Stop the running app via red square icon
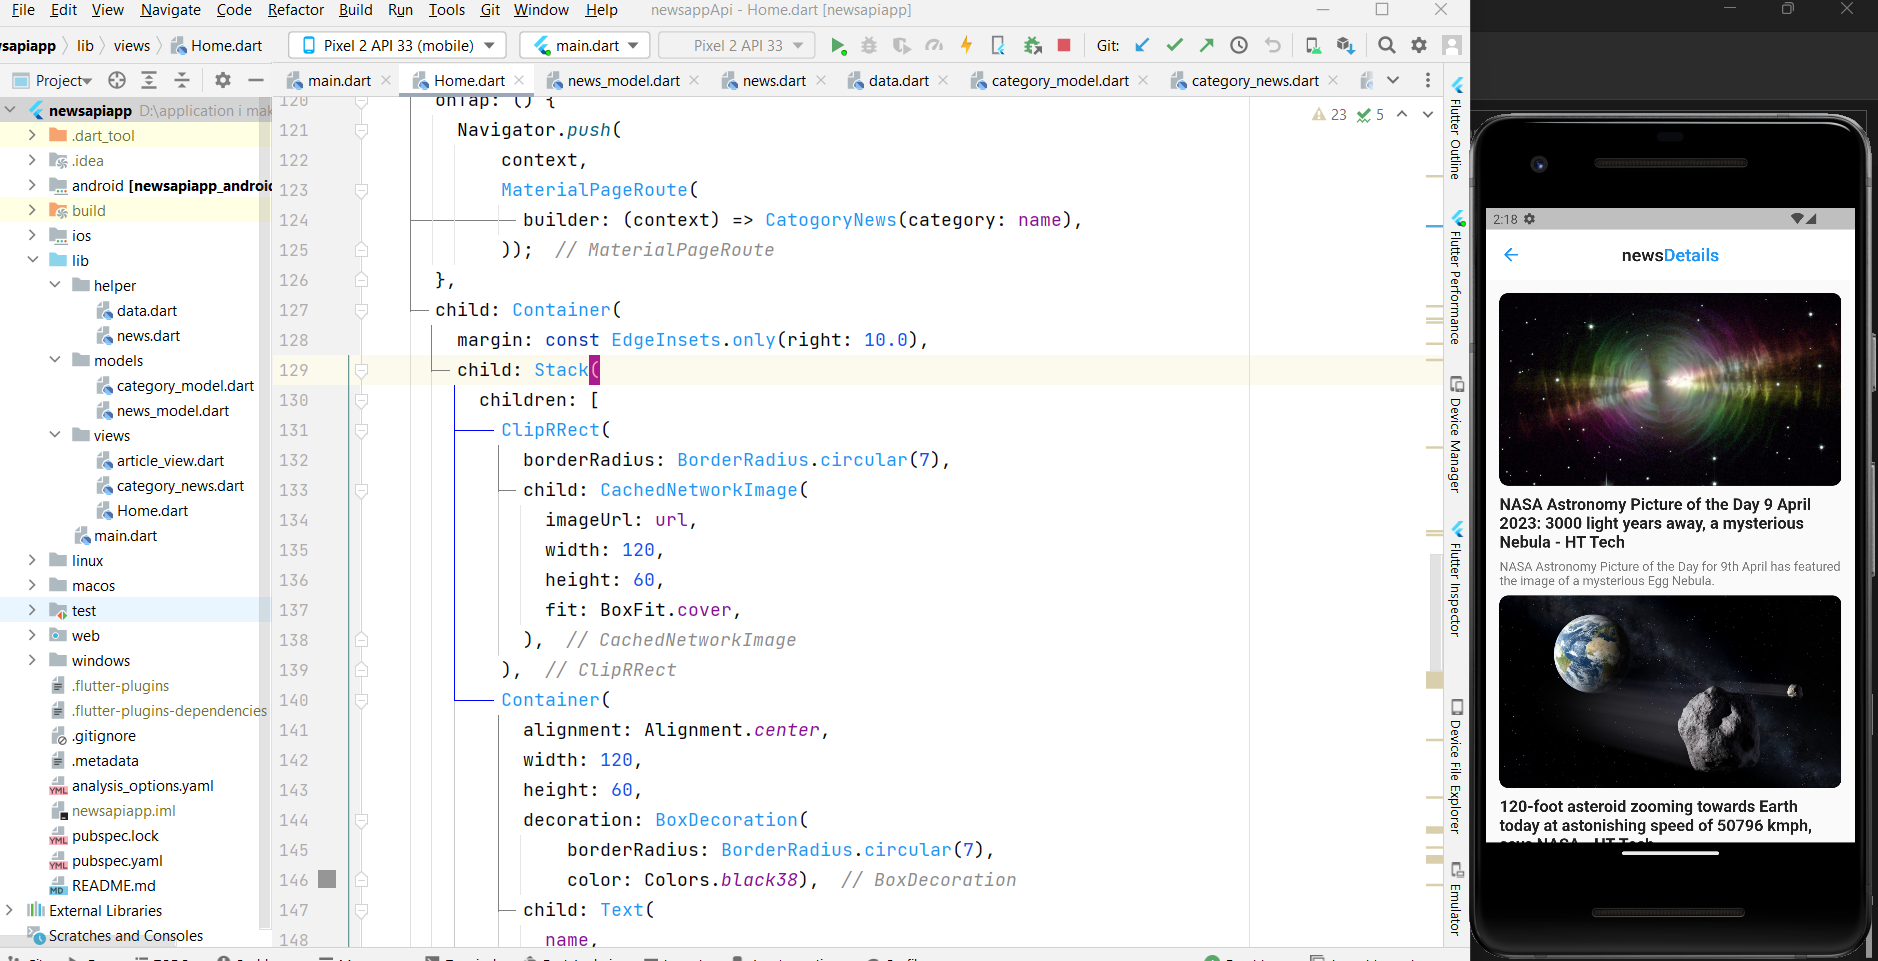This screenshot has height=961, width=1878. (x=1064, y=45)
